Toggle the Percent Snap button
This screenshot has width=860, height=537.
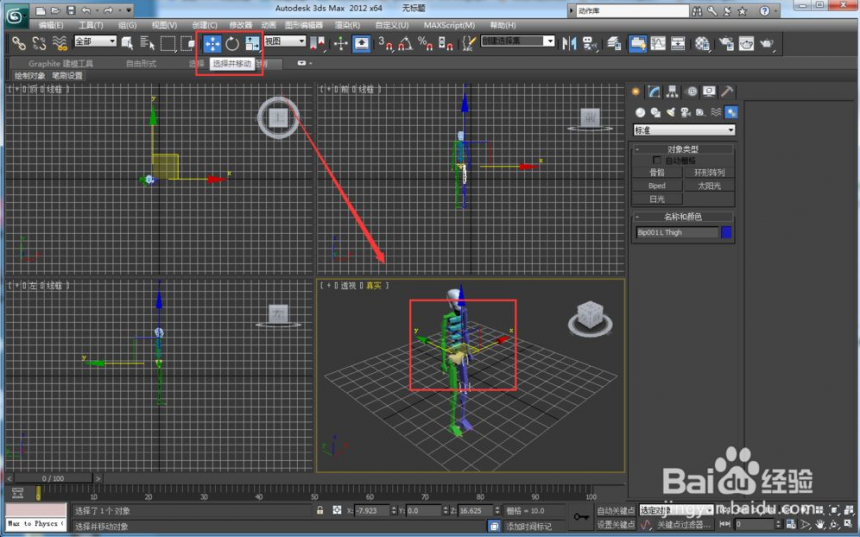click(x=425, y=43)
